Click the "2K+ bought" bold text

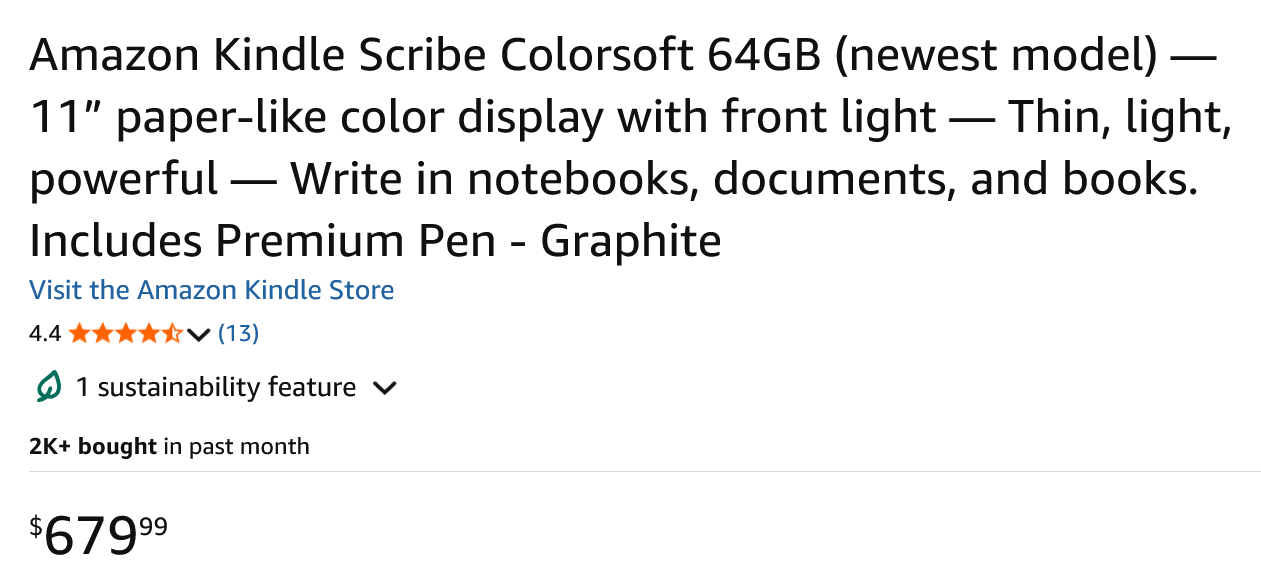[93, 446]
